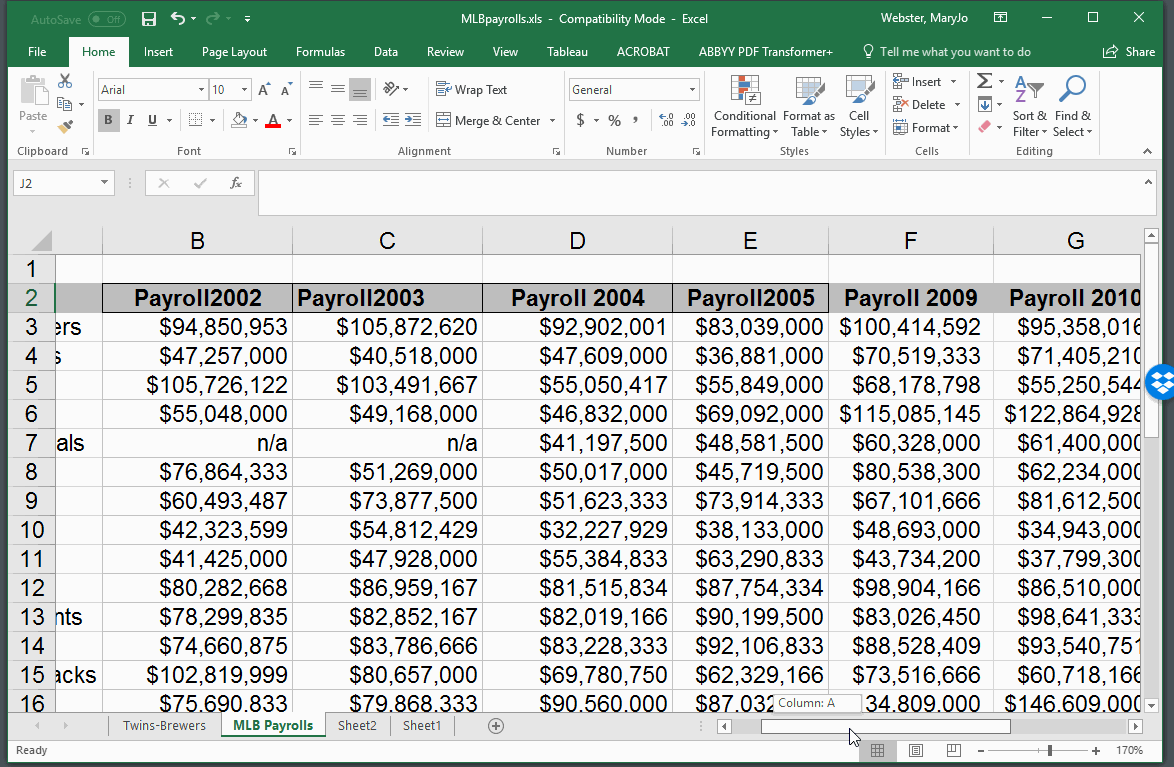Image resolution: width=1174 pixels, height=767 pixels.
Task: Click the Undo arrow icon
Action: [x=177, y=18]
